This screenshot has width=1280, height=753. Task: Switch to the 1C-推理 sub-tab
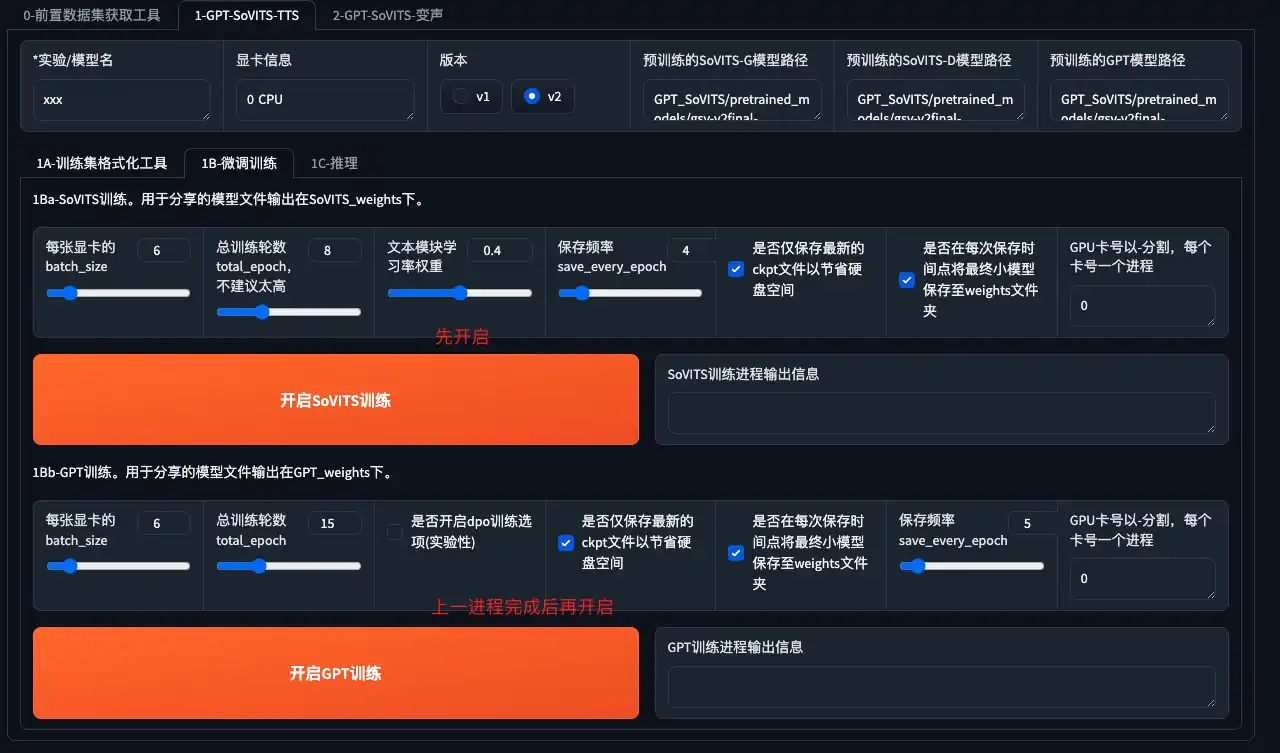tap(334, 162)
